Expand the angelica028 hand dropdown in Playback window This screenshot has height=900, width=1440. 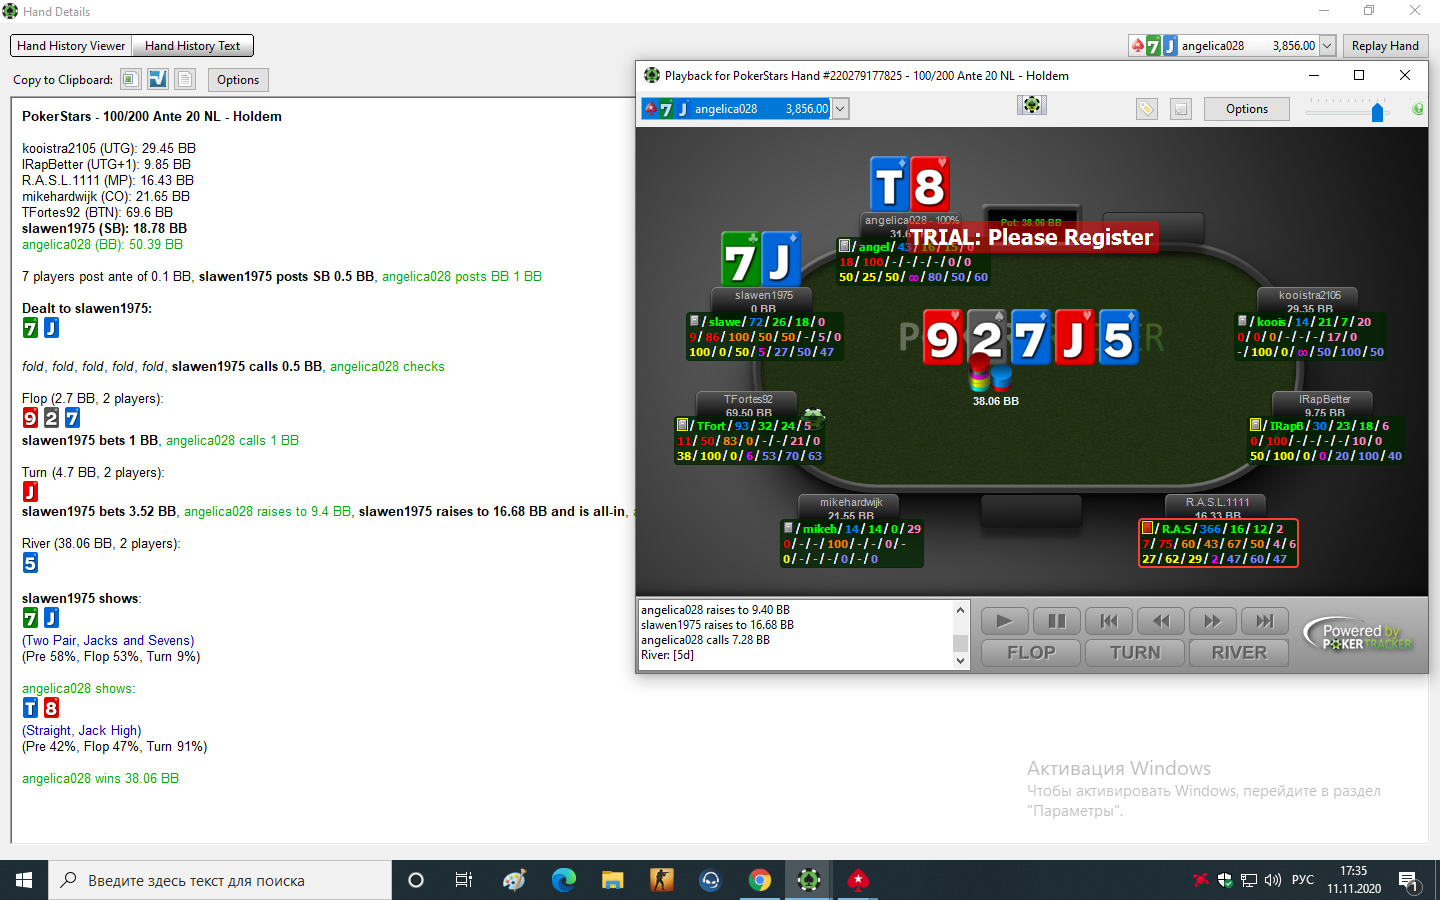(x=840, y=109)
